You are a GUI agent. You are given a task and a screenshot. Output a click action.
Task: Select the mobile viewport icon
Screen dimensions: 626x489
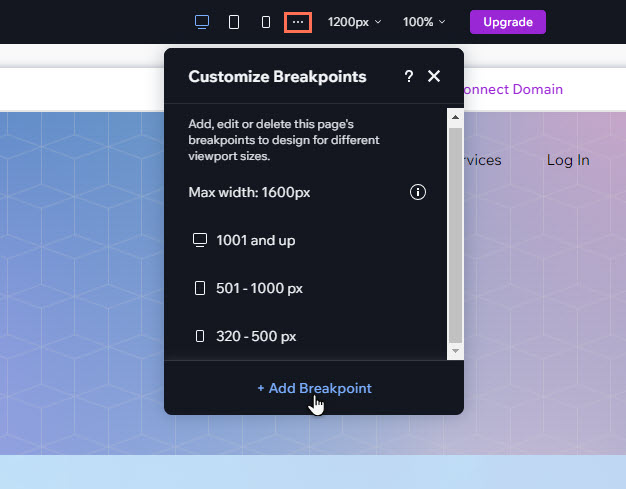point(266,22)
